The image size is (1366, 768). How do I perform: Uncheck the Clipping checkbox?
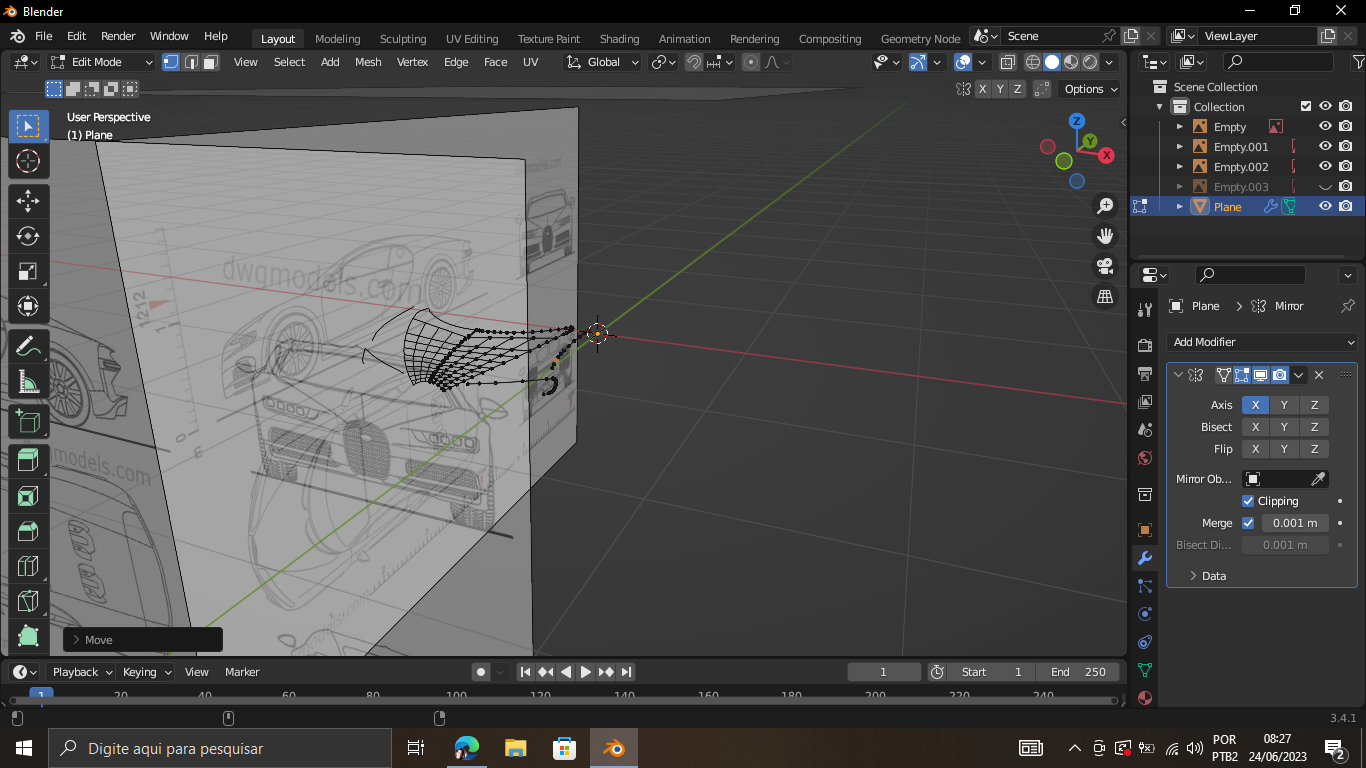(x=1248, y=501)
